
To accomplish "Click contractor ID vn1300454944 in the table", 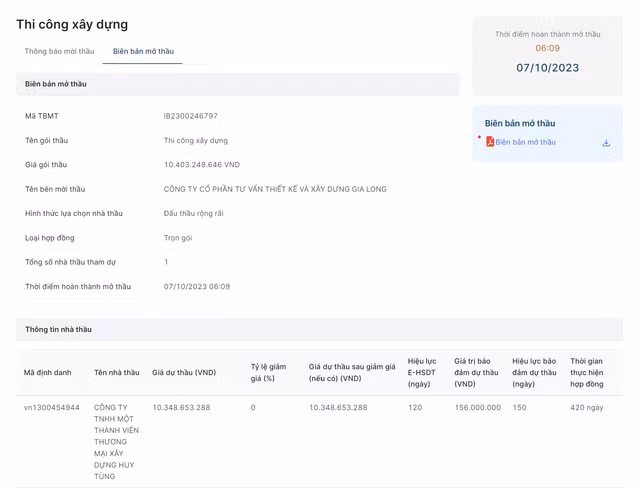I will (52, 408).
